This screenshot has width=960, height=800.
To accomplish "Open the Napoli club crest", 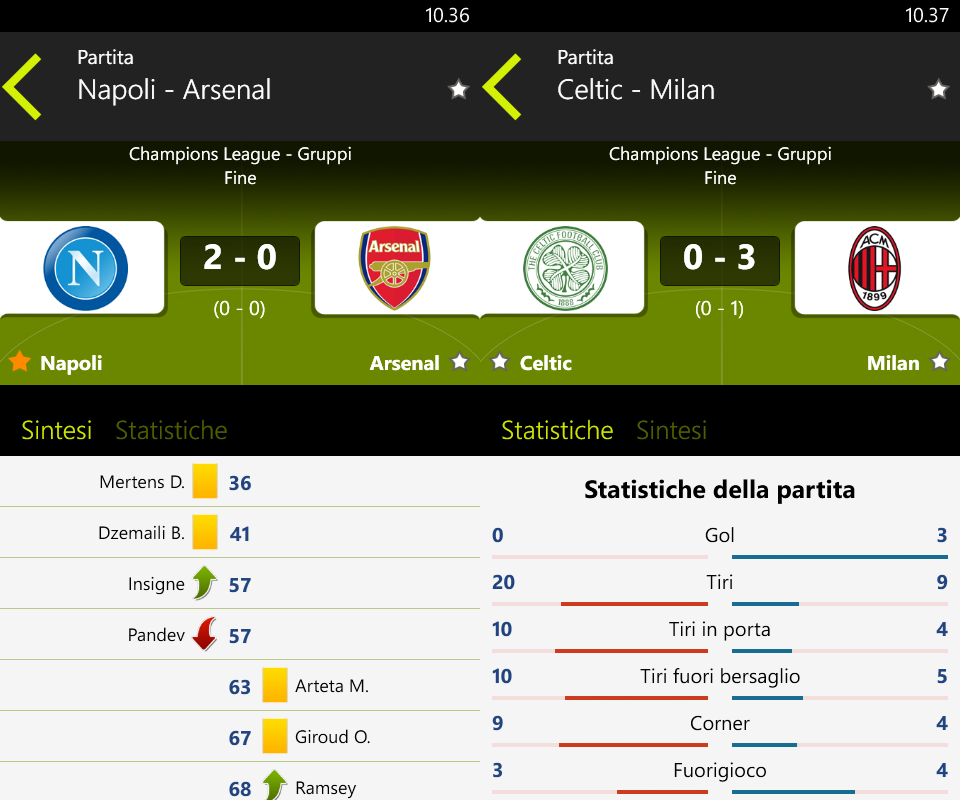I will tap(86, 268).
